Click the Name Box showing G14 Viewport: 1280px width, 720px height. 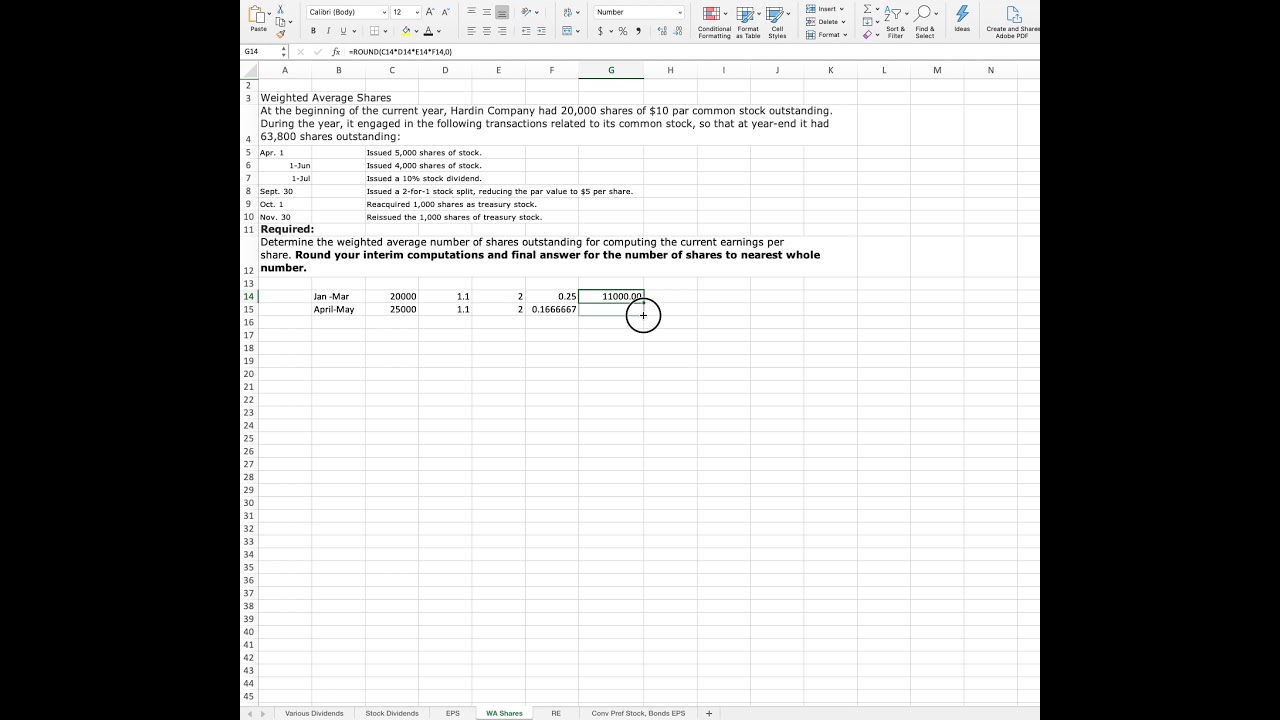click(x=262, y=51)
